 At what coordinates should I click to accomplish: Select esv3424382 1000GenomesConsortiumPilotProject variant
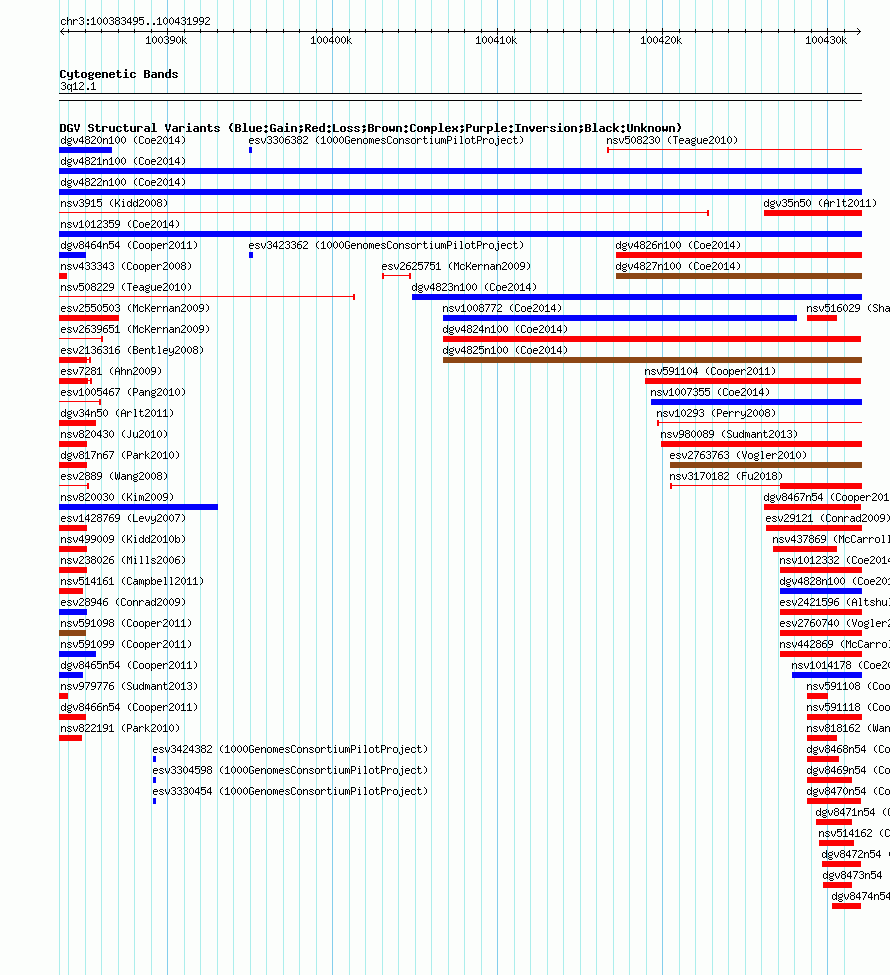[x=290, y=750]
